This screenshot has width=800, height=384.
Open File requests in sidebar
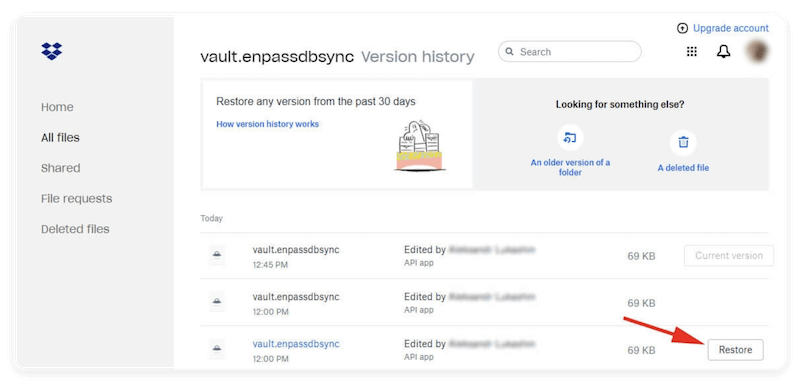[x=77, y=198]
